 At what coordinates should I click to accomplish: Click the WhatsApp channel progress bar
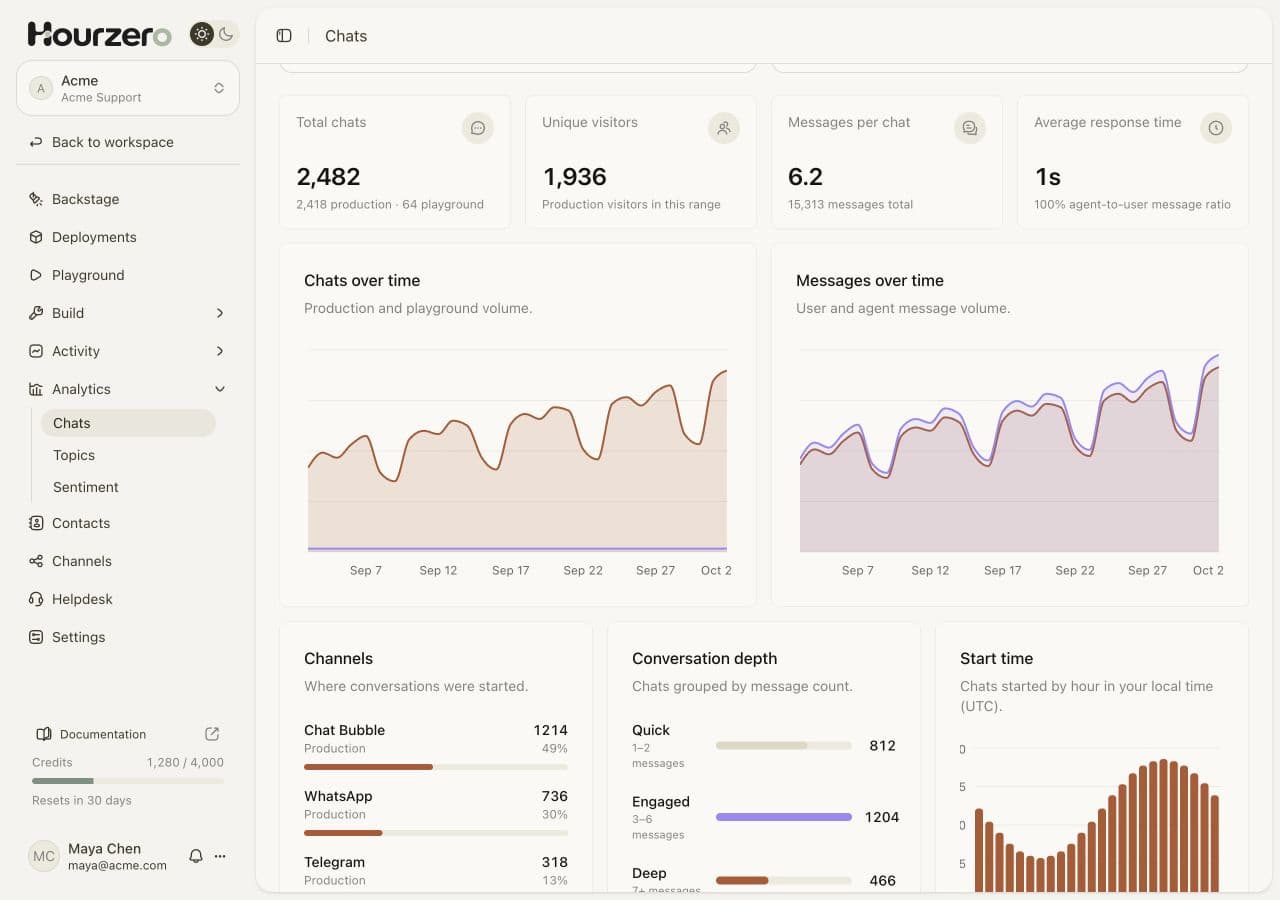point(436,833)
